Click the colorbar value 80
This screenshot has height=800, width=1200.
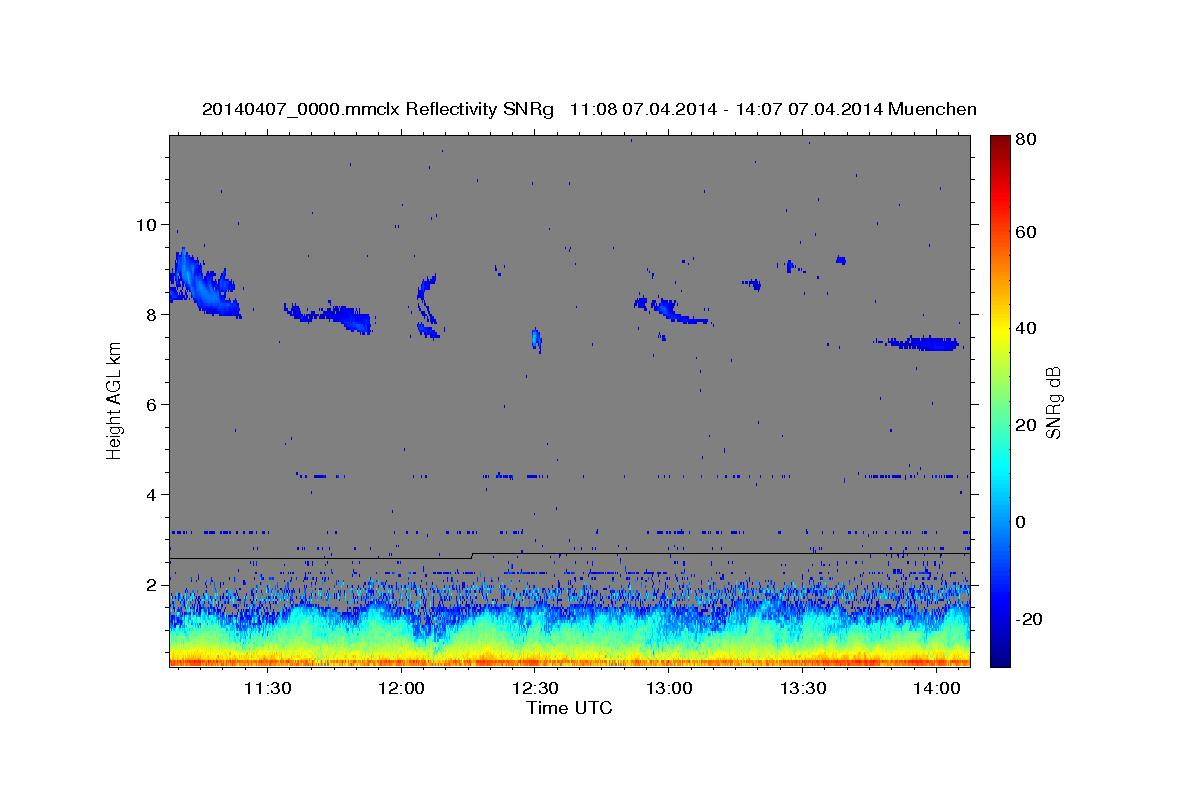tap(1028, 139)
